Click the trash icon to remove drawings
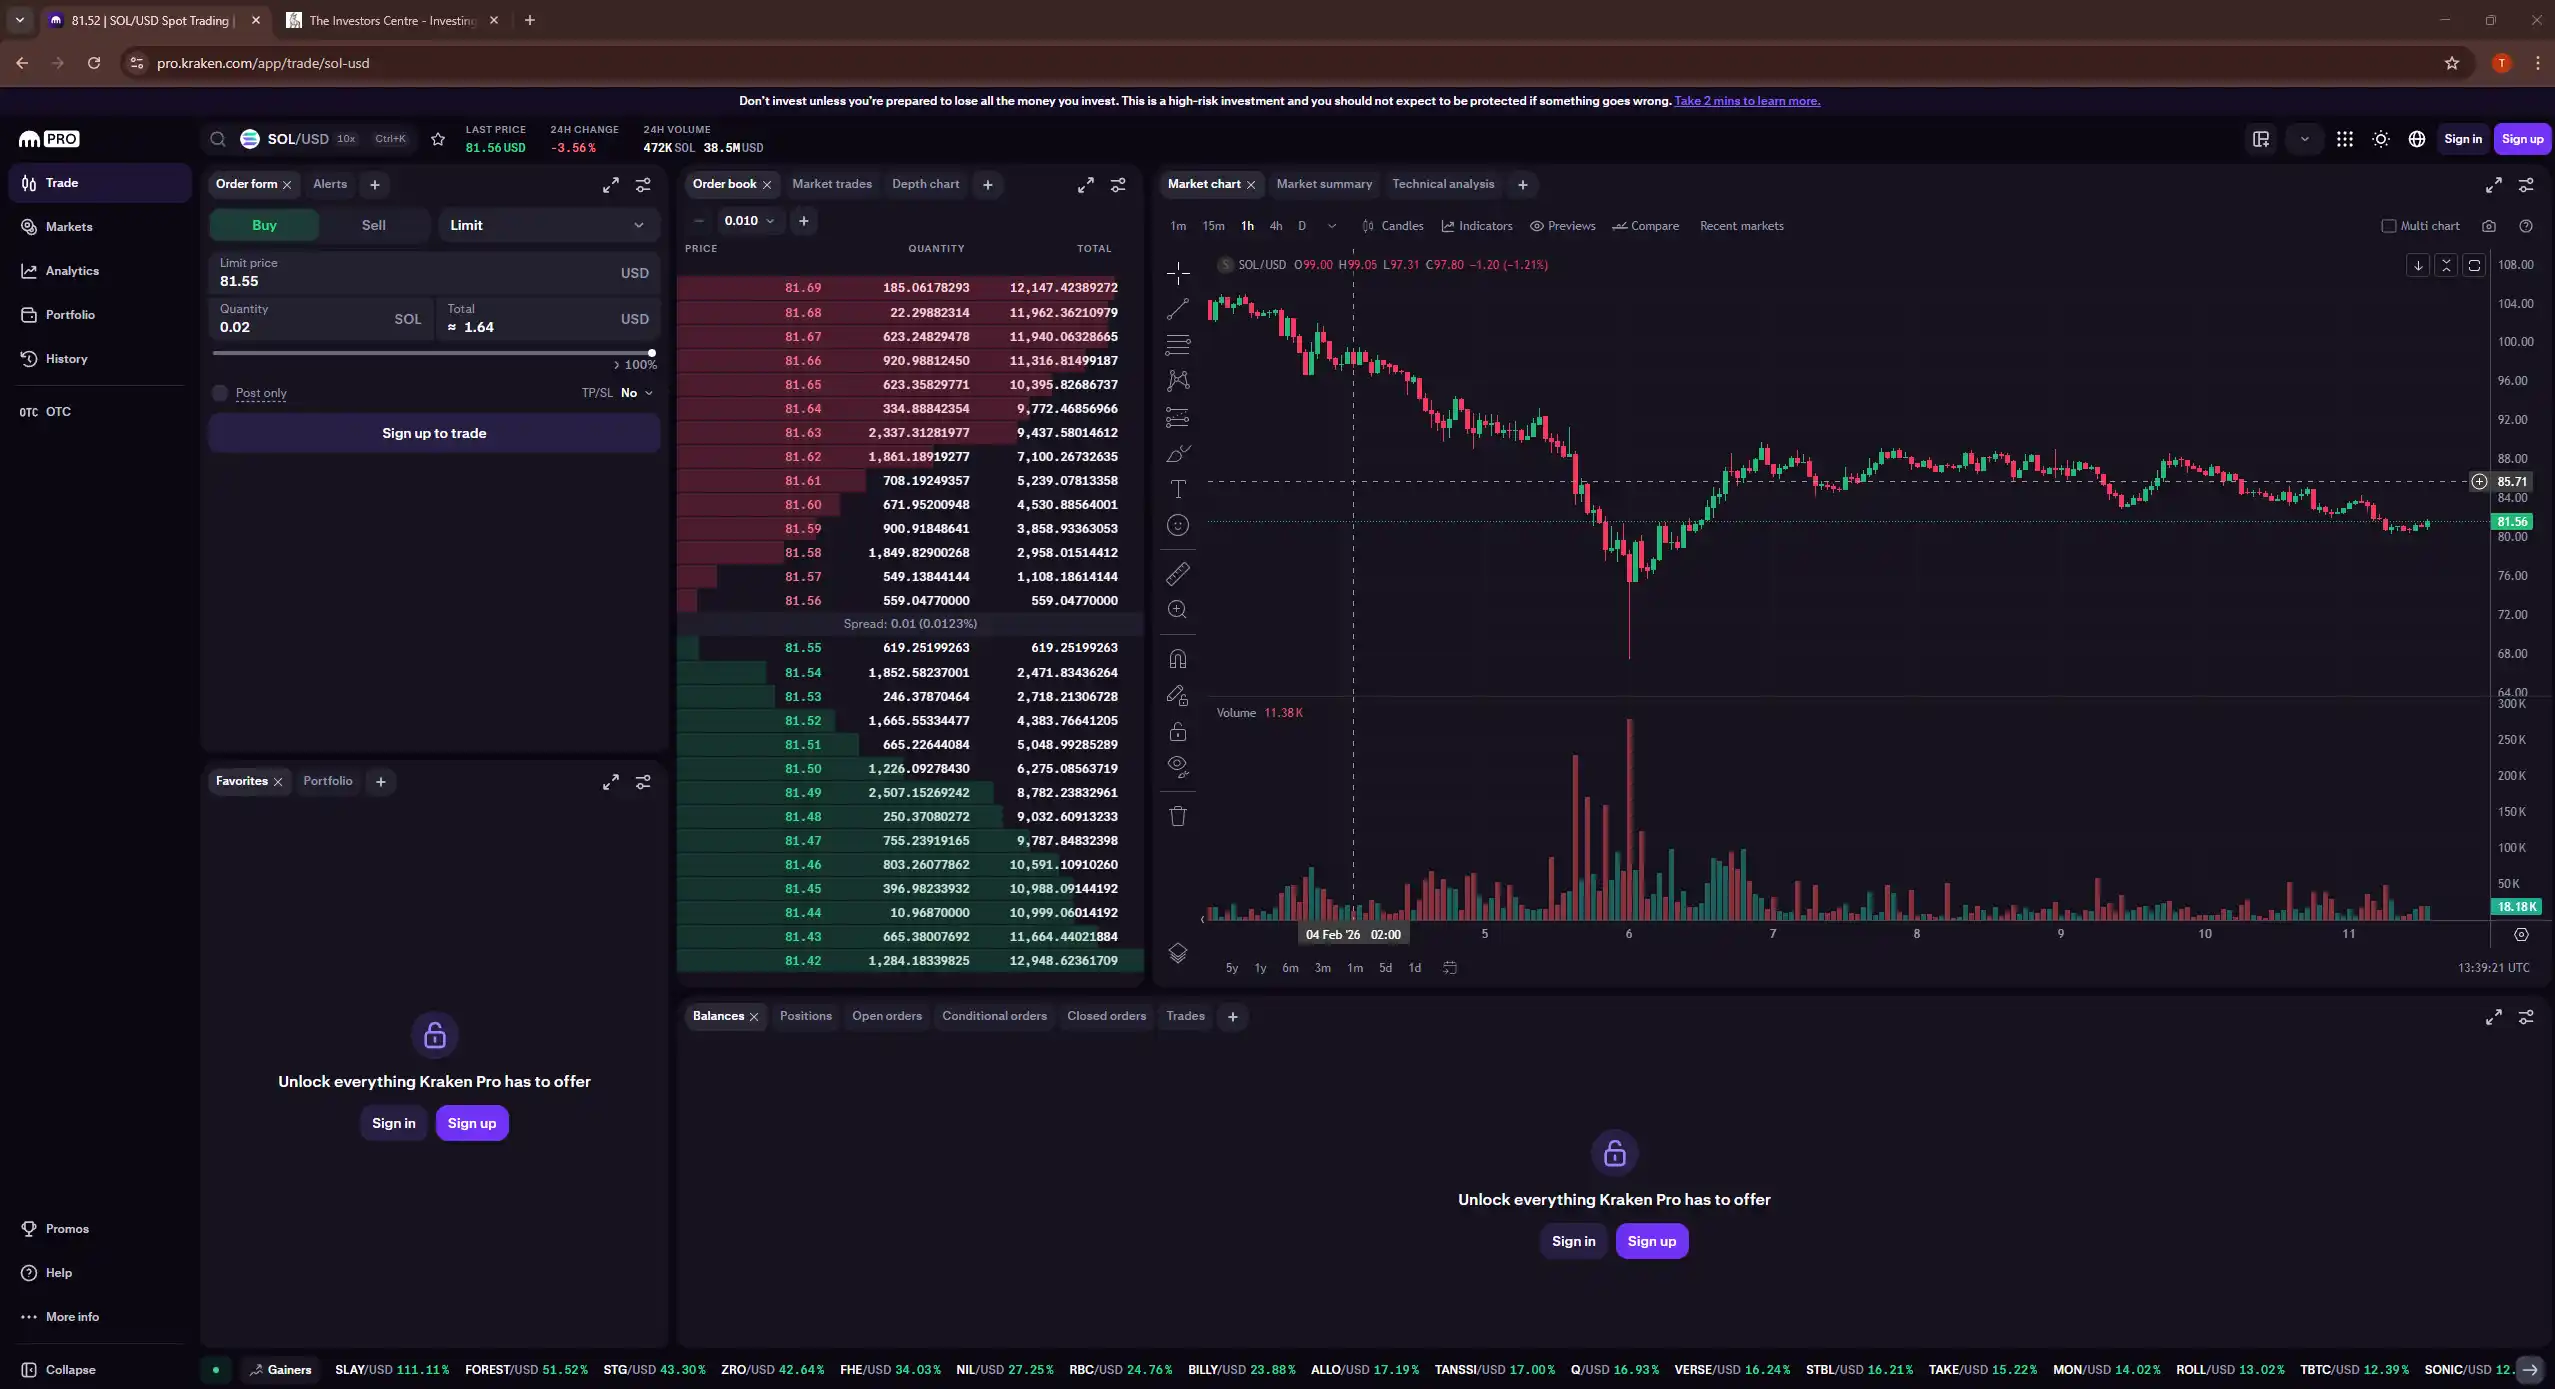The width and height of the screenshot is (2555, 1389). [x=1178, y=816]
